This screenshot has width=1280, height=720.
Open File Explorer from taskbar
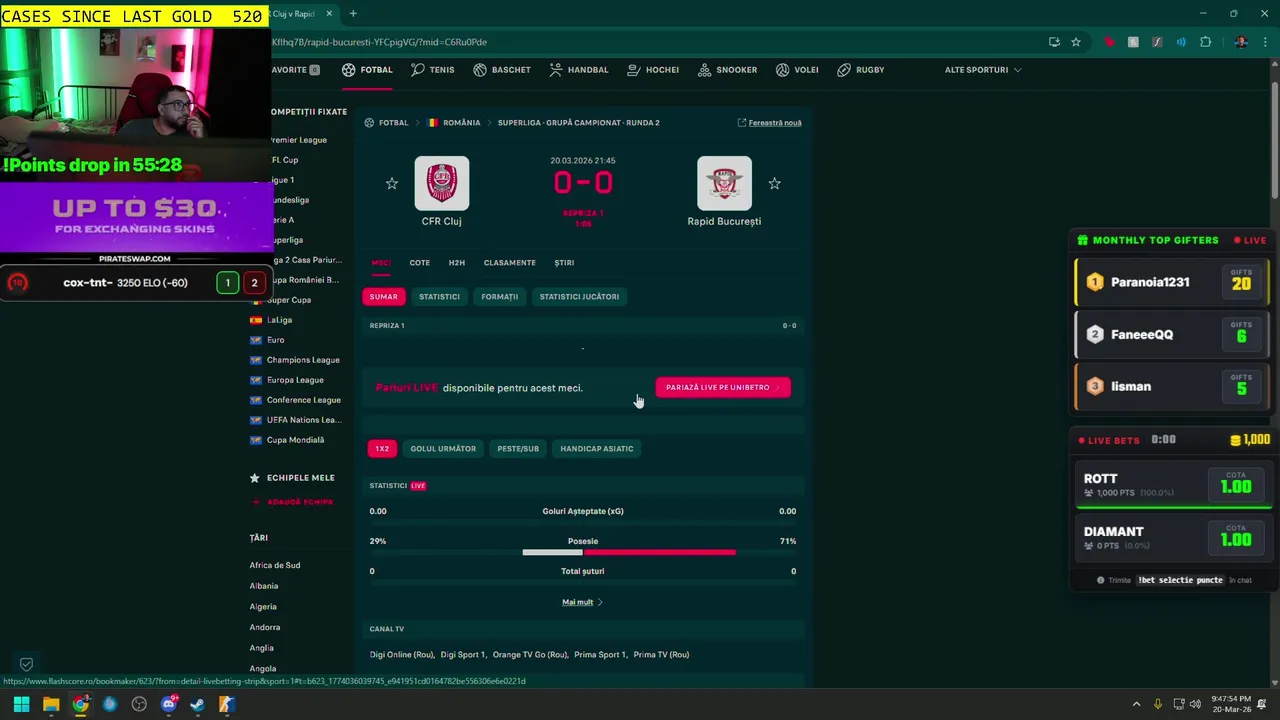coord(51,704)
